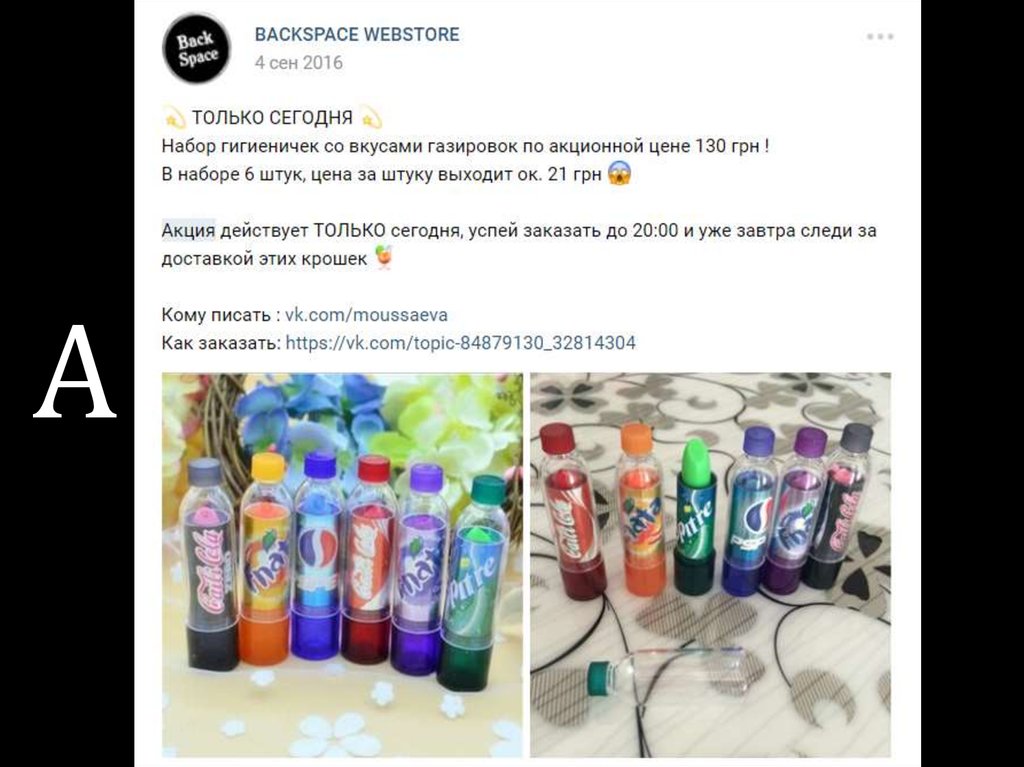Click the ТОЛЬКО СЕГОДНЯ headline text
Screen dimensions: 1024x767
[272, 118]
